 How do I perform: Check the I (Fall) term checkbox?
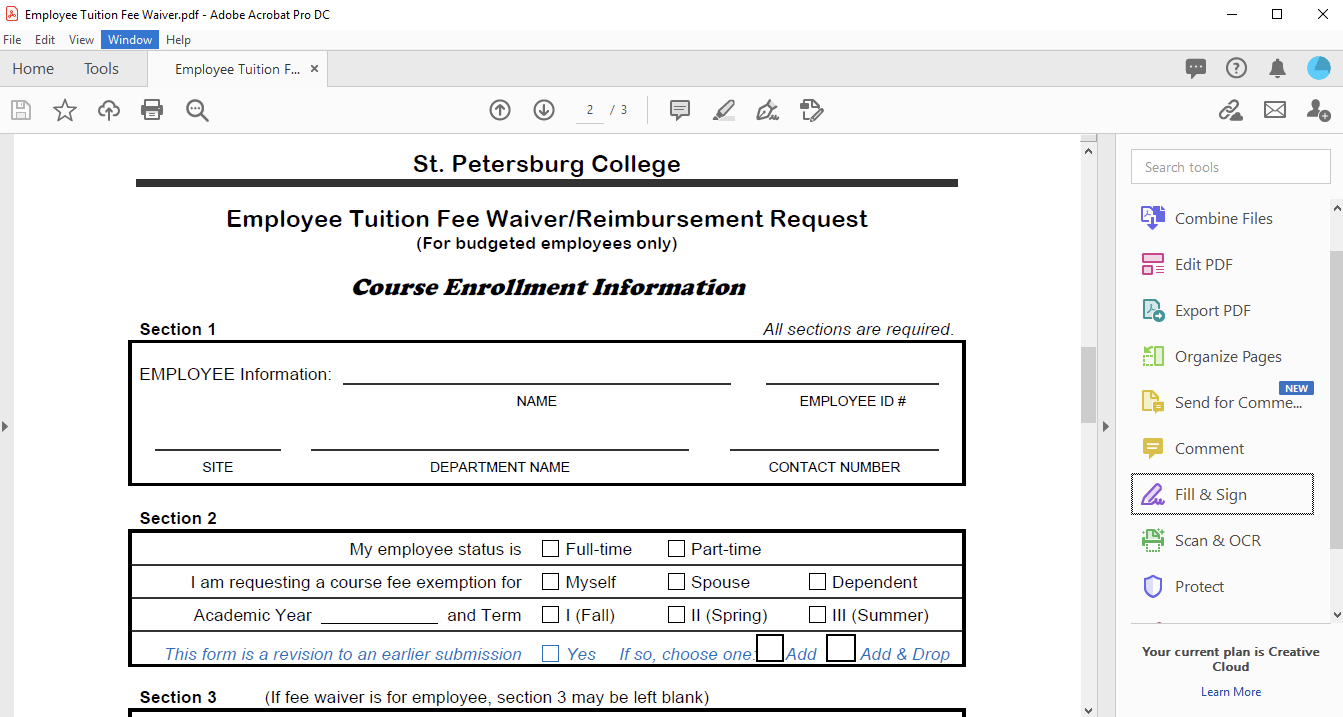coord(550,614)
